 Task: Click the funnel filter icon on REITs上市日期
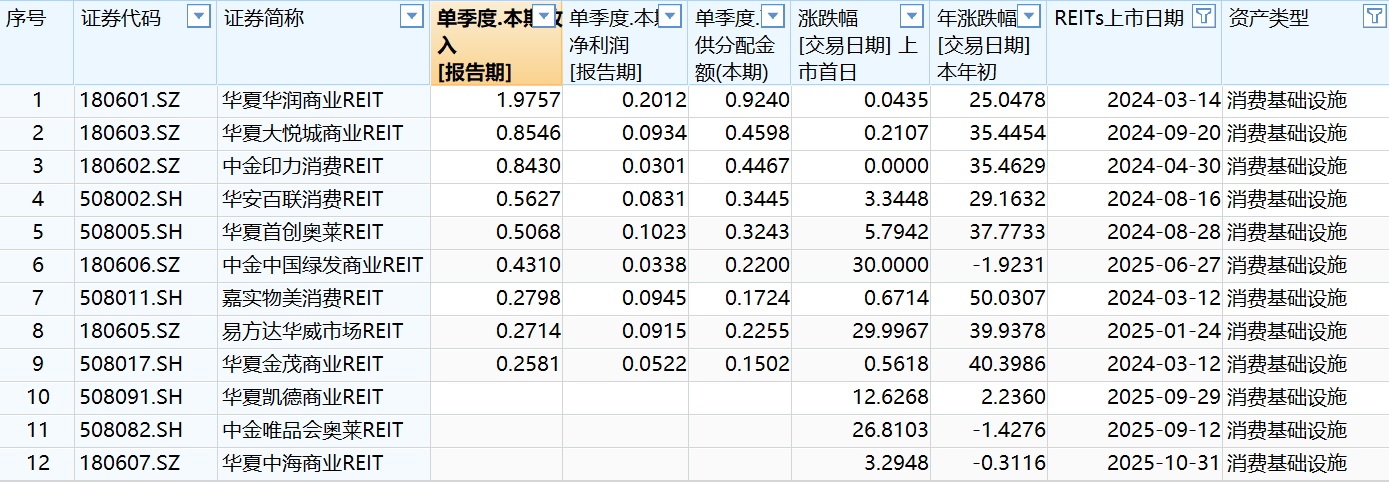[1205, 17]
